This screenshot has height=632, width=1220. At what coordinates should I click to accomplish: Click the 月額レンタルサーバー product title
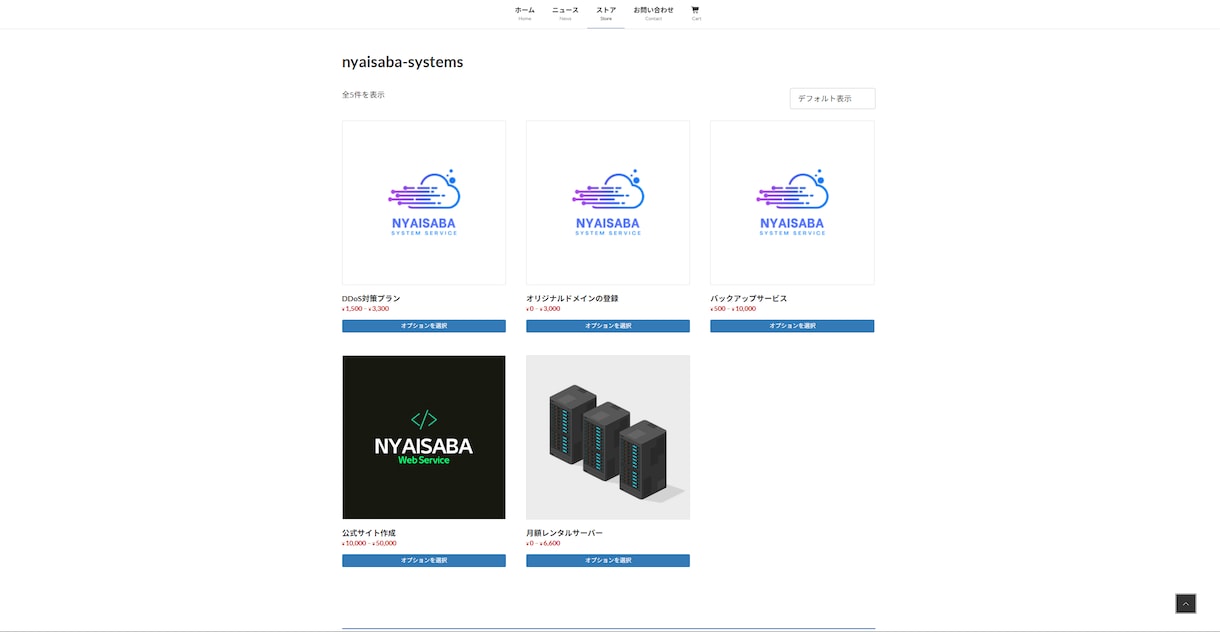(564, 533)
